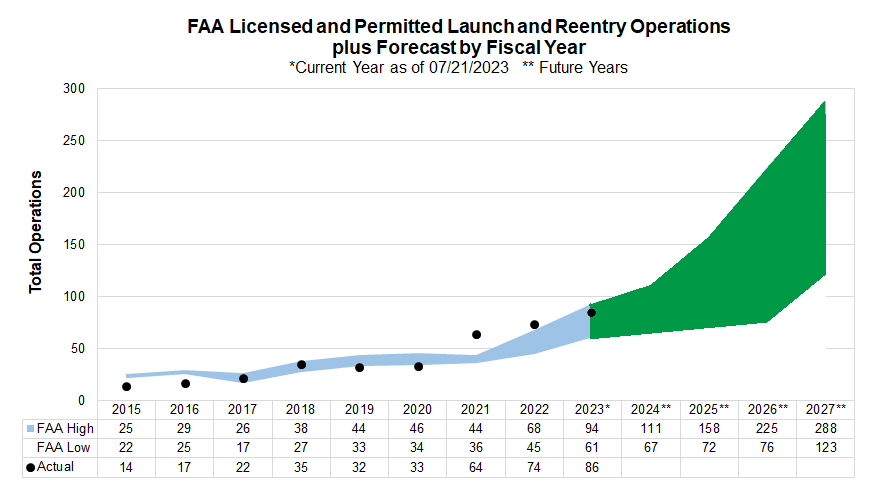Click the '2026**' year column header
Viewport: 892px width, 490px height.
pos(768,410)
